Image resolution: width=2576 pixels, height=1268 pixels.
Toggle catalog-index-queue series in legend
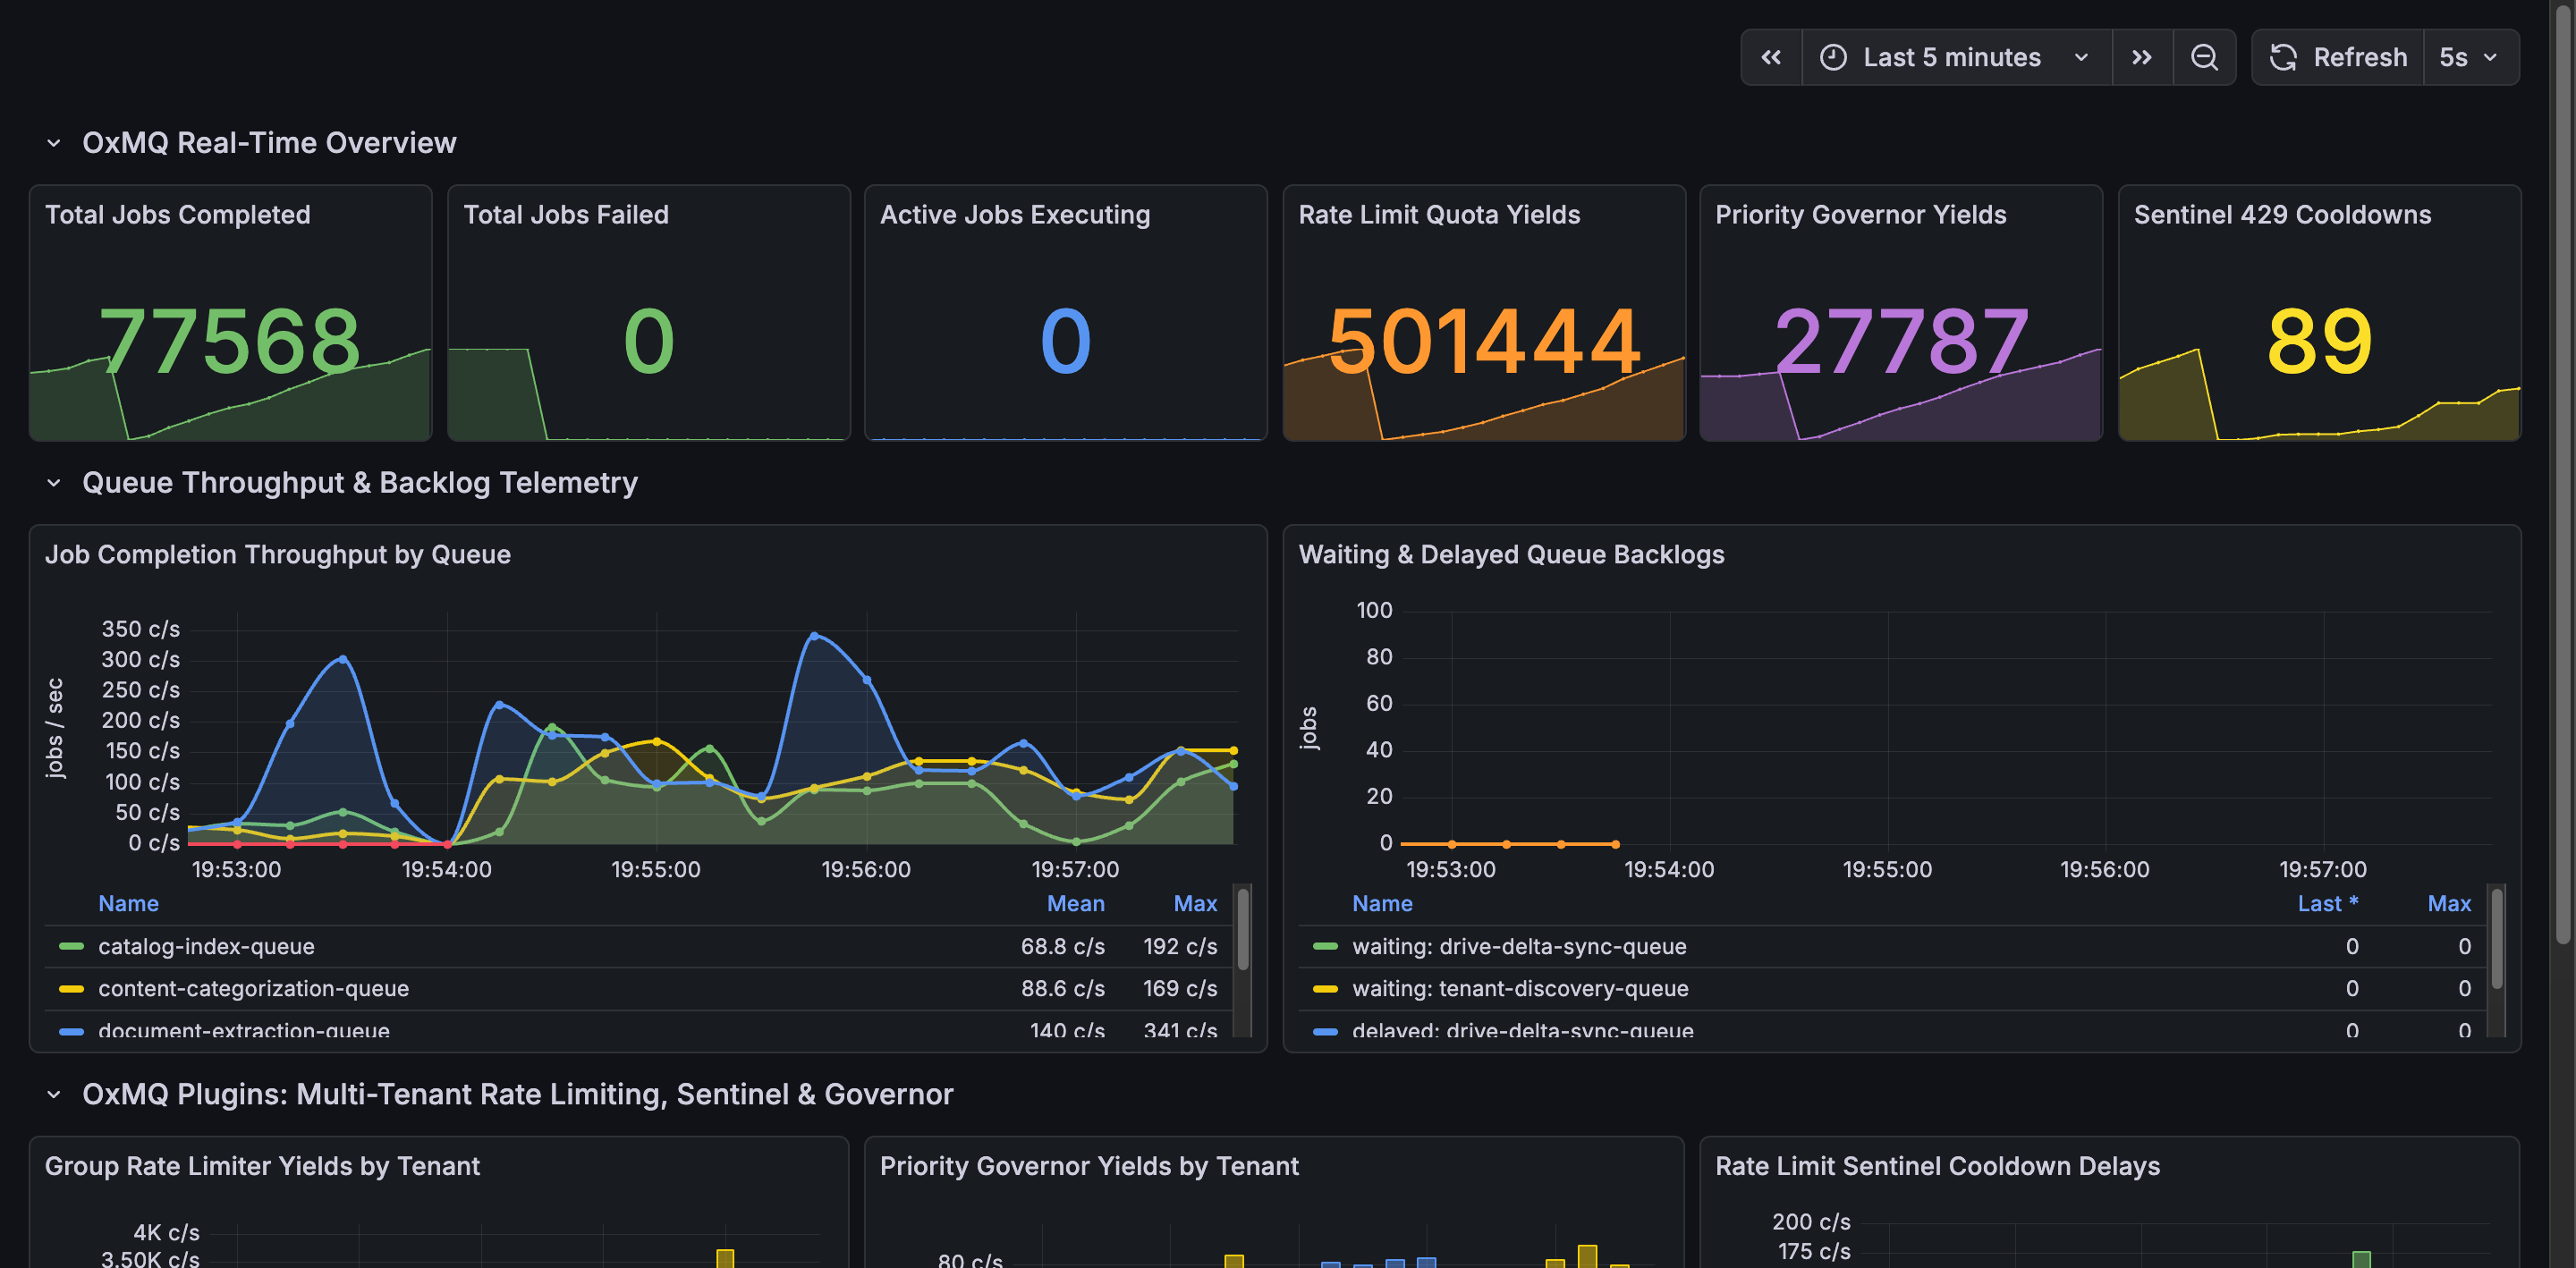206,947
